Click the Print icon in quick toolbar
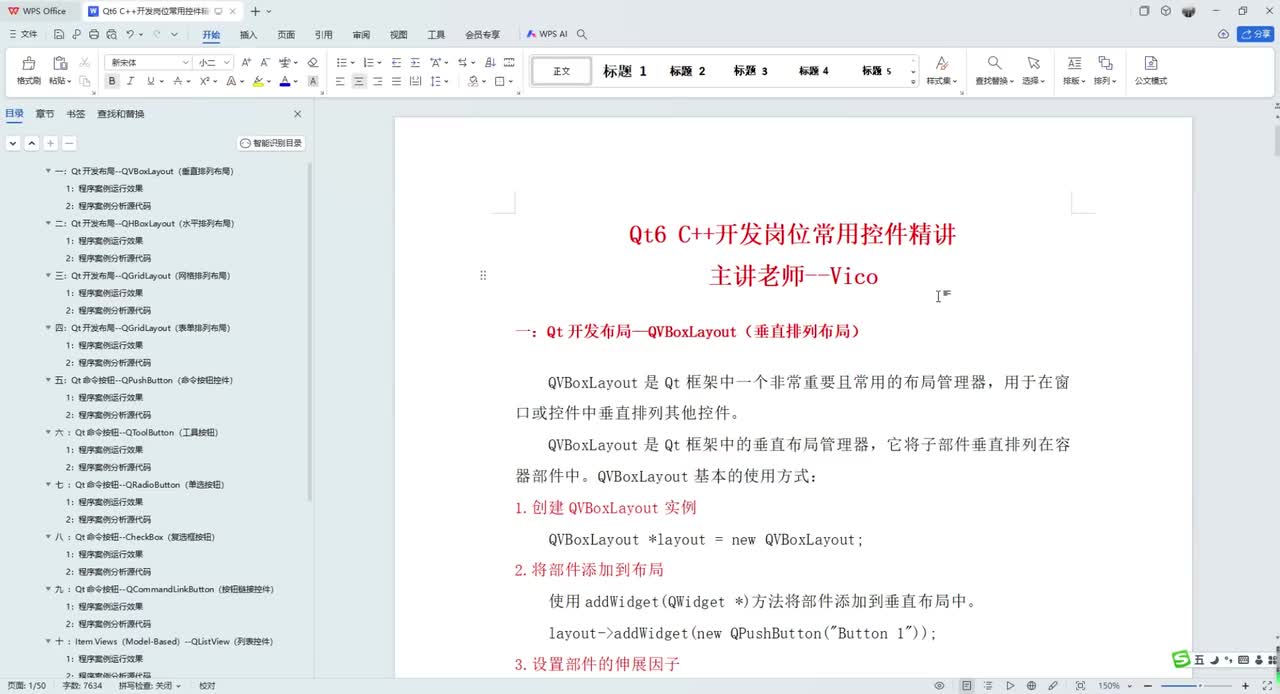Screen dimensions: 1280x694 [x=94, y=34]
